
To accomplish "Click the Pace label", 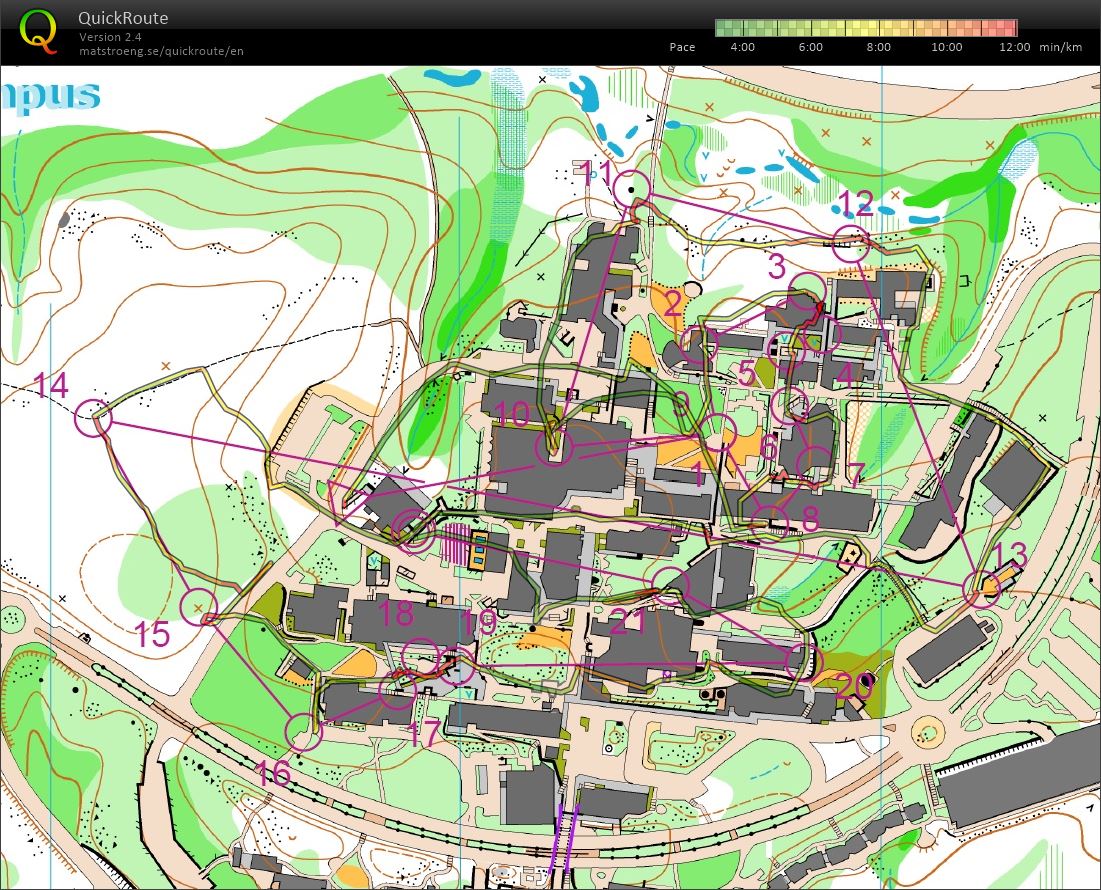I will pyautogui.click(x=683, y=47).
